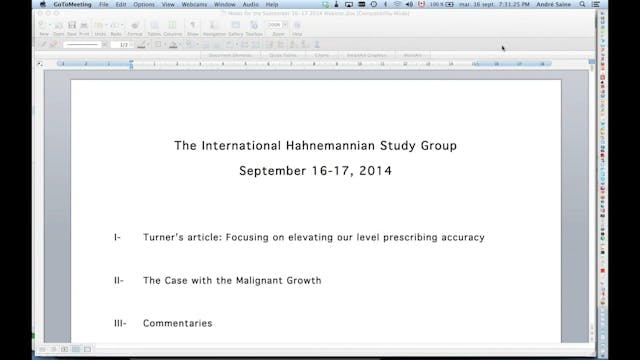Click the Time Machine clock icon

[373, 4]
